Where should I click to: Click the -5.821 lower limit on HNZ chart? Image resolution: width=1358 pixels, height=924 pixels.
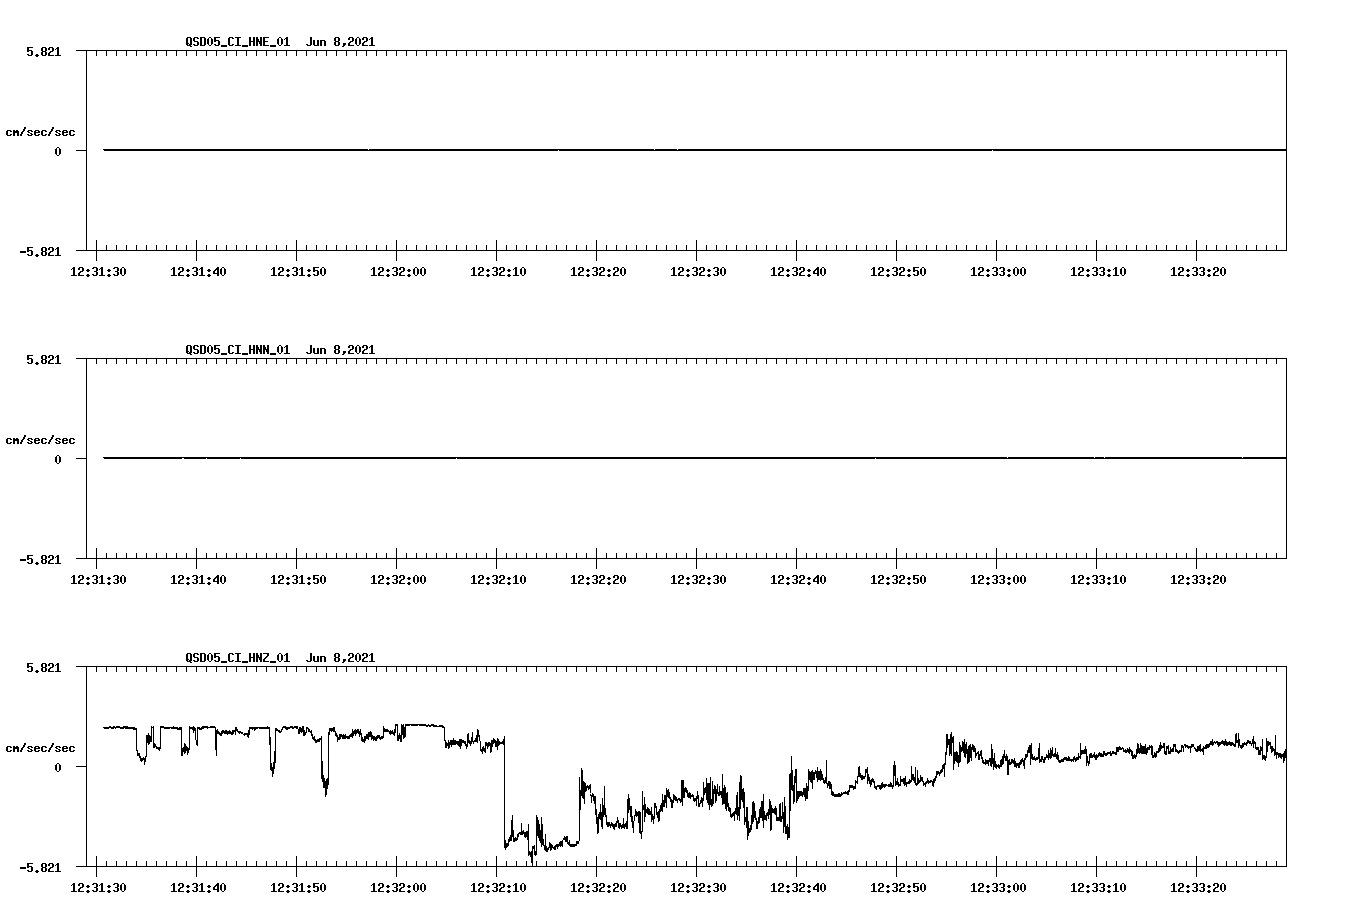[x=40, y=867]
